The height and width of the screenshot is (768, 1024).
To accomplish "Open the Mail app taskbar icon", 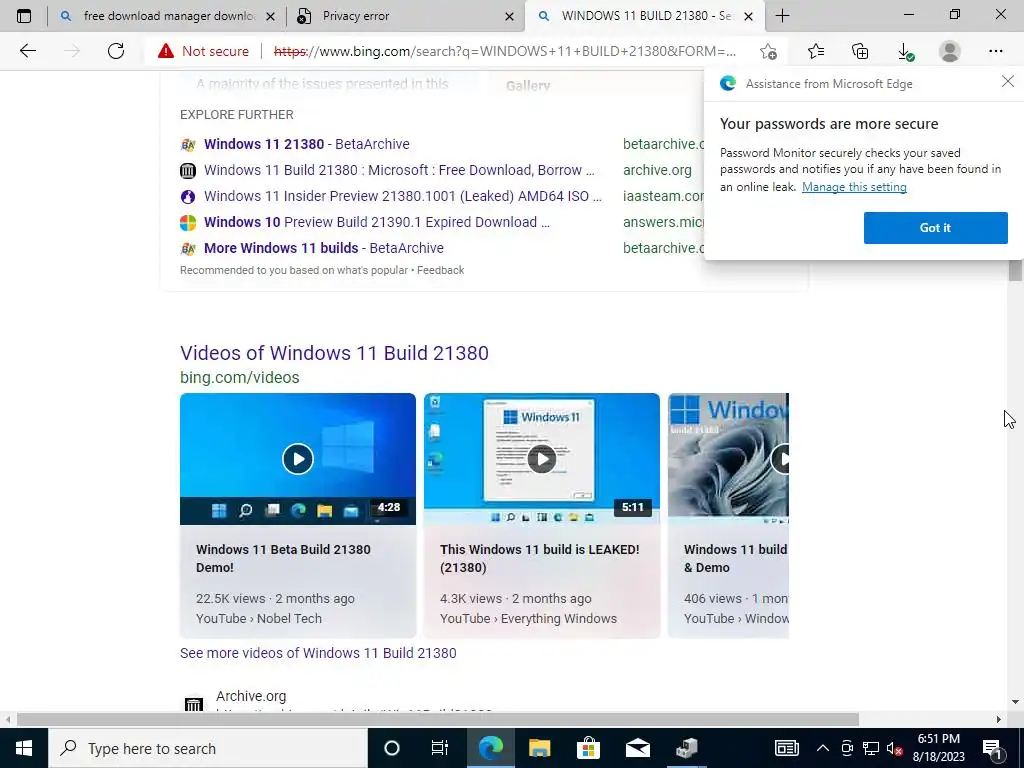I will click(637, 748).
